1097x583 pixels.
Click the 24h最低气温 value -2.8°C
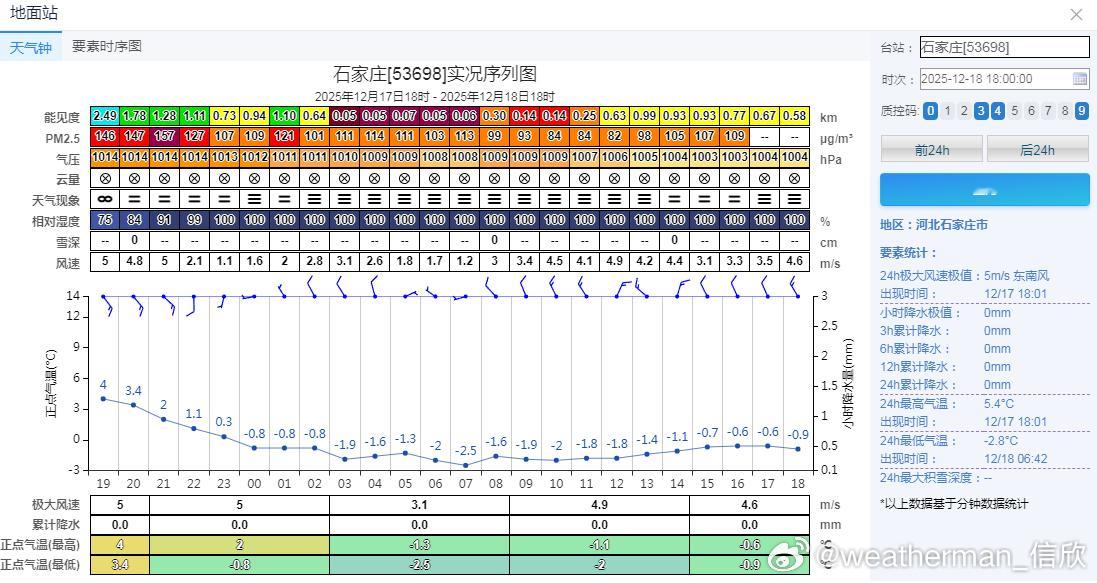[1000, 441]
